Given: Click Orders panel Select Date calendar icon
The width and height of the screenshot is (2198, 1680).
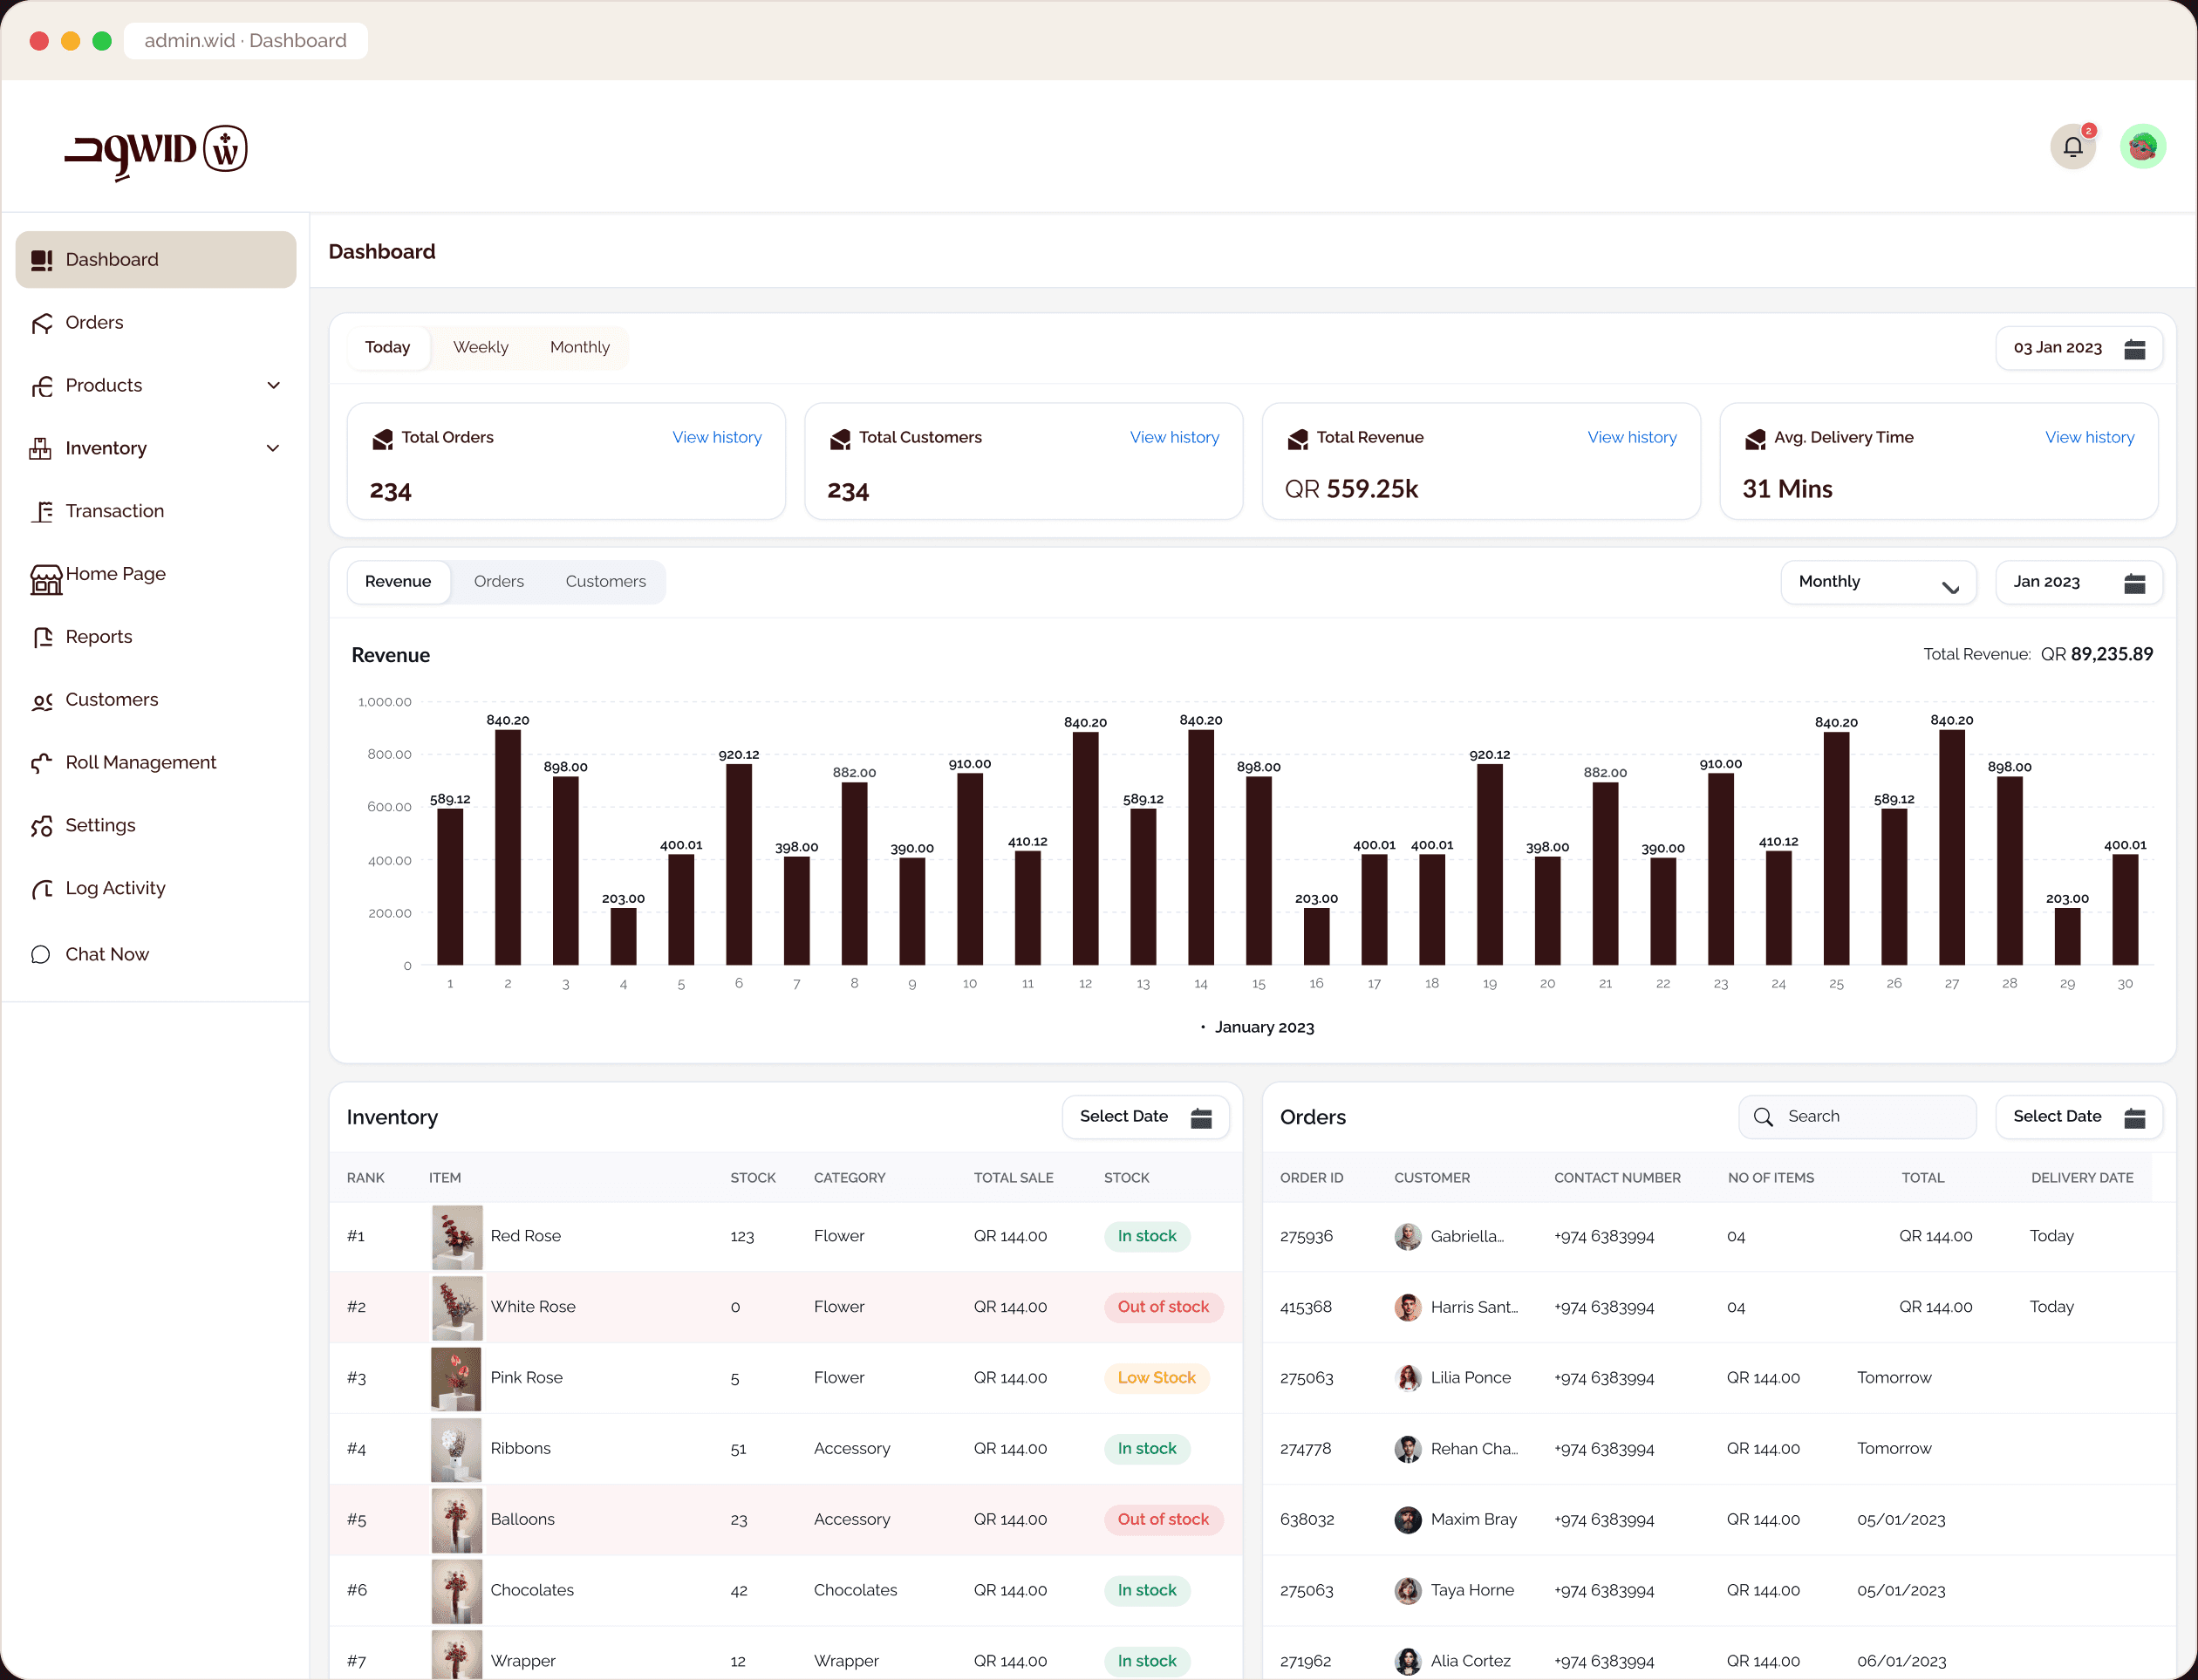Looking at the screenshot, I should pos(2134,1117).
